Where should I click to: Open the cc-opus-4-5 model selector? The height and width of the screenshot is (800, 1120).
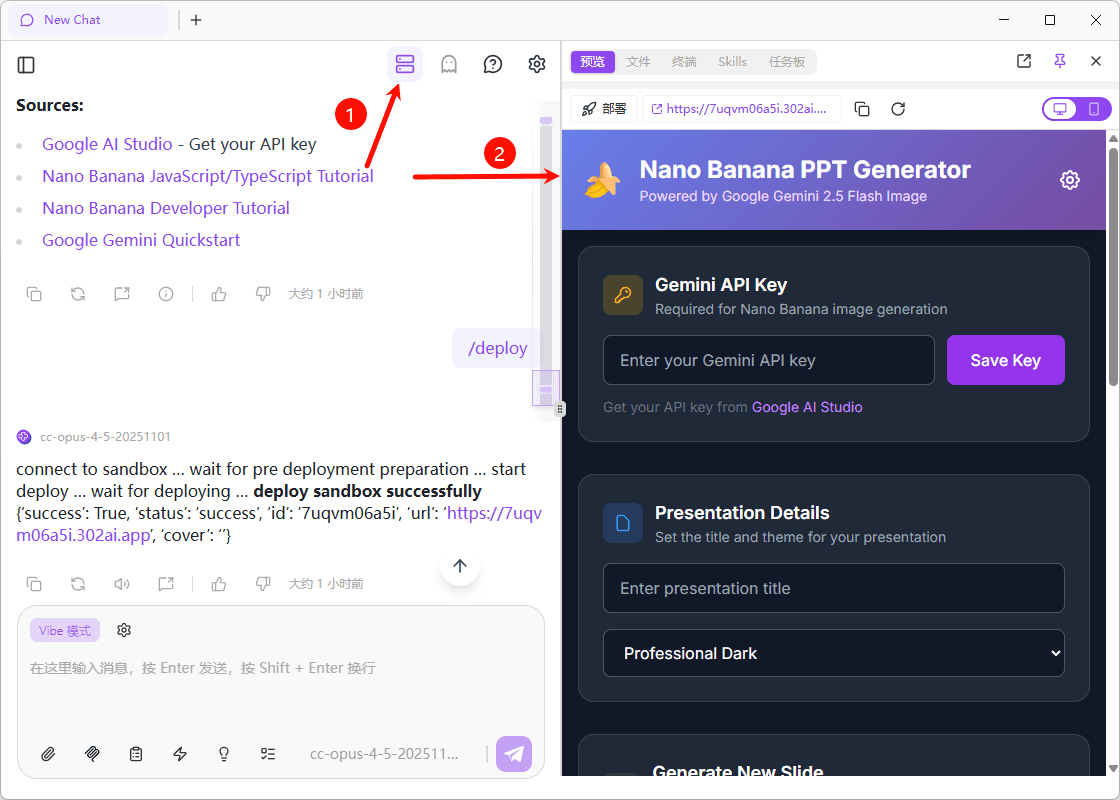point(384,754)
